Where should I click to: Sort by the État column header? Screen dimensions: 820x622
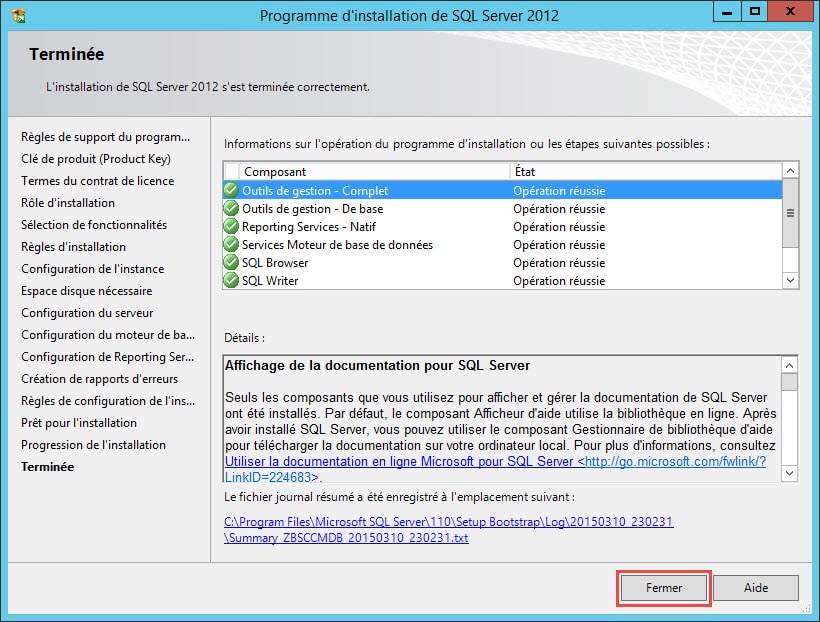pyautogui.click(x=646, y=172)
